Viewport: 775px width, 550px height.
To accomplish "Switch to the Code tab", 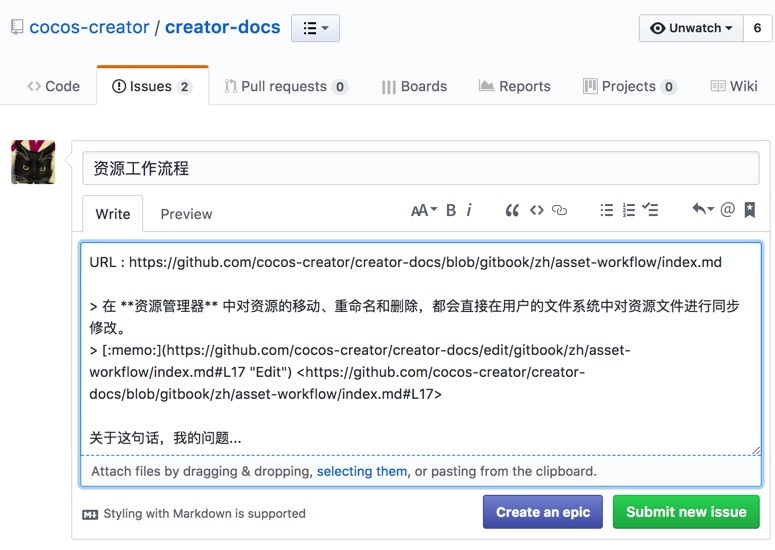I will pyautogui.click(x=53, y=86).
